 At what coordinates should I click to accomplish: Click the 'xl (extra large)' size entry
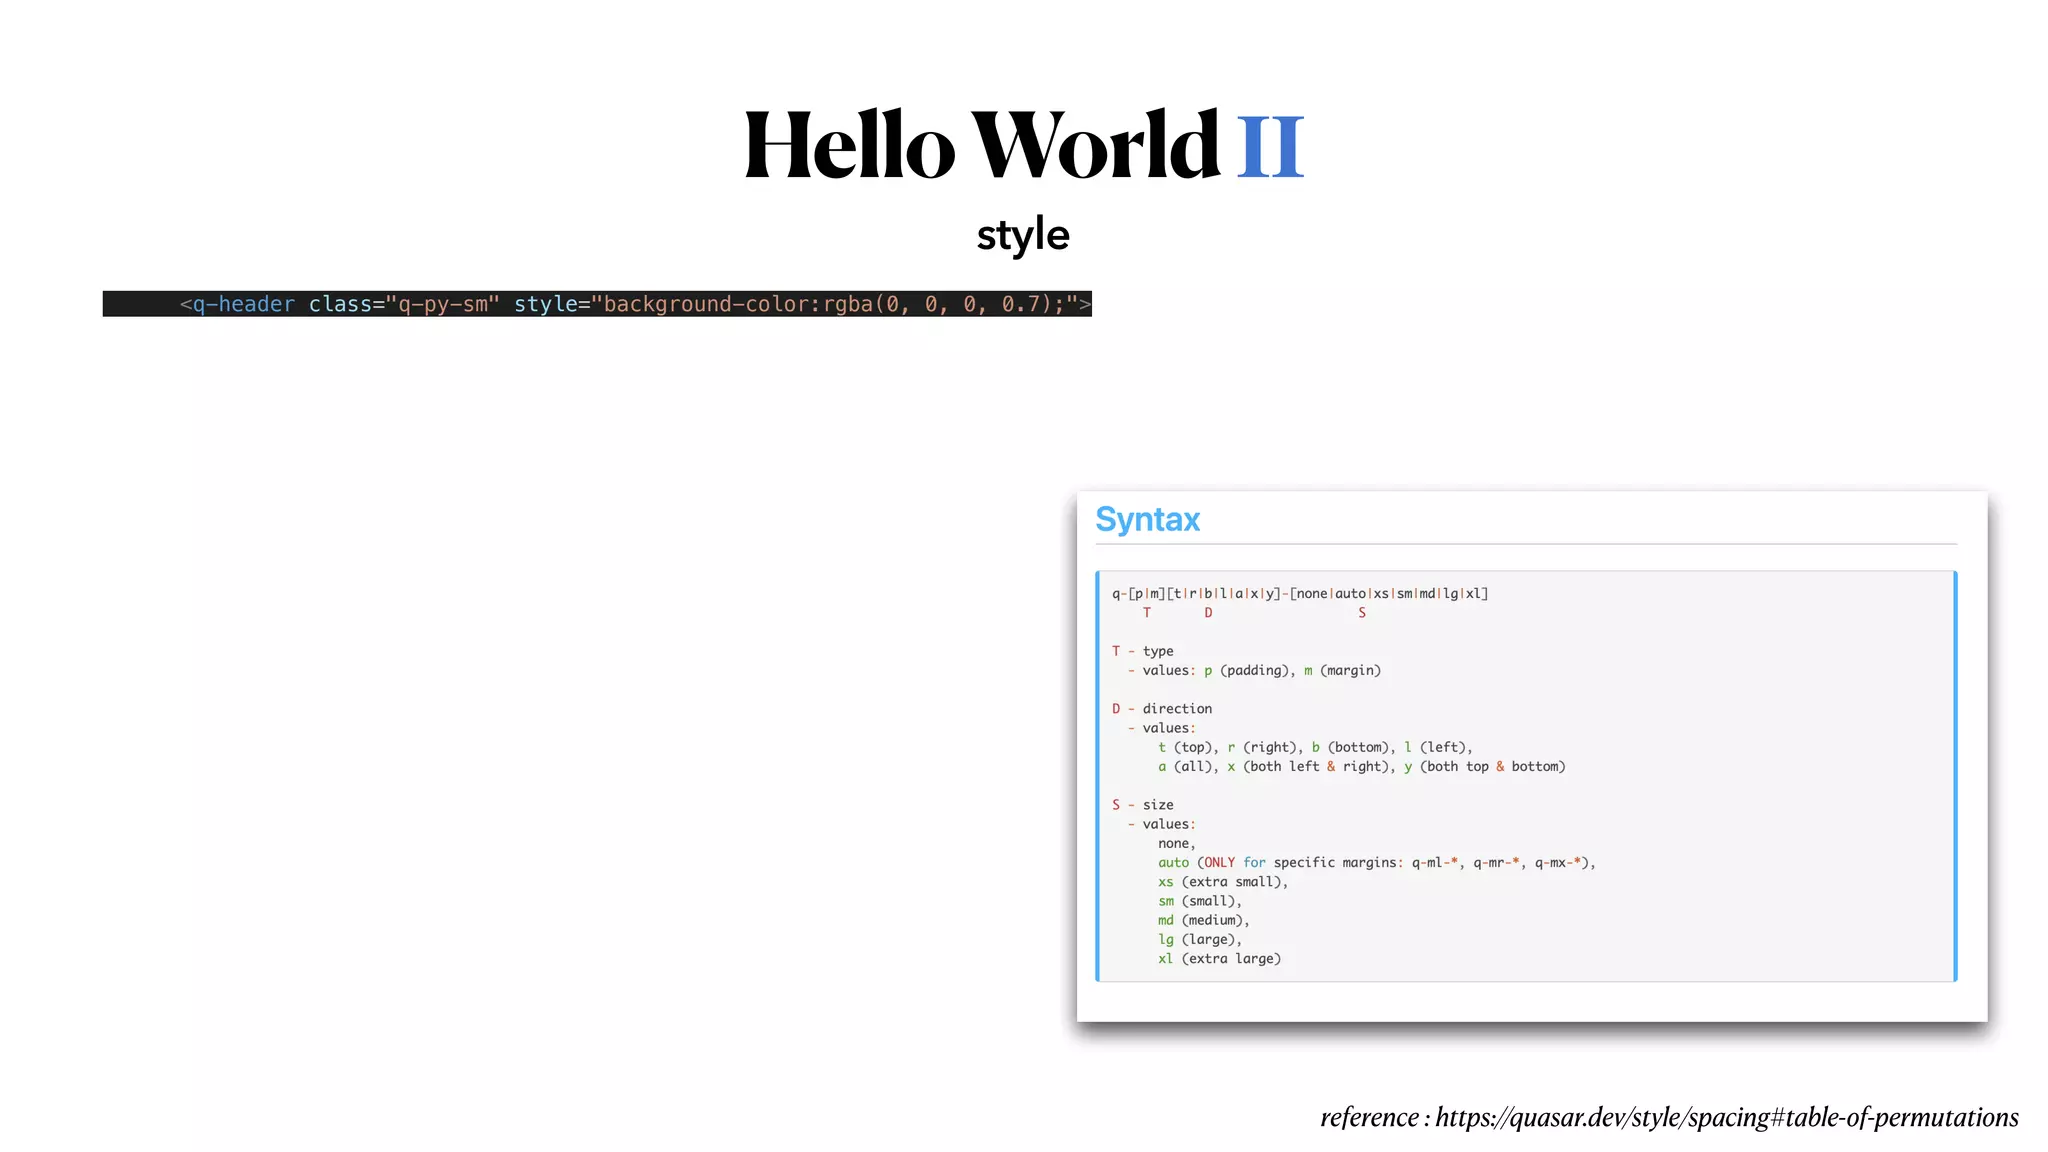pyautogui.click(x=1219, y=958)
